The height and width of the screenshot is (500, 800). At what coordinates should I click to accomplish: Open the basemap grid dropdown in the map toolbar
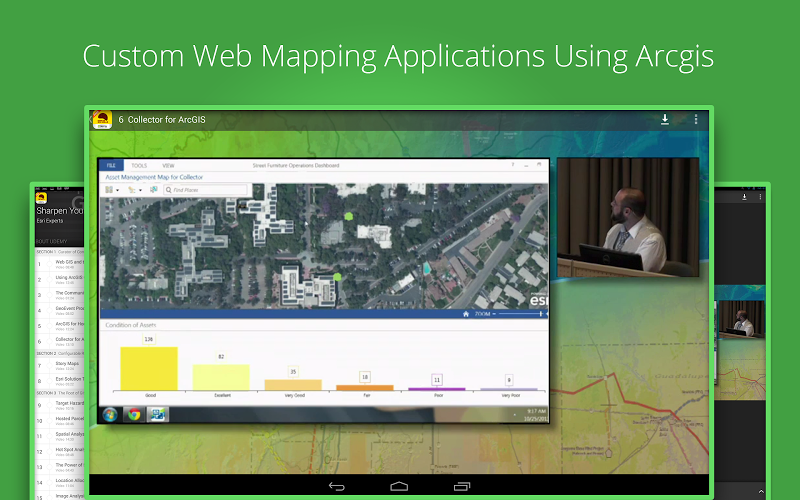[110, 189]
